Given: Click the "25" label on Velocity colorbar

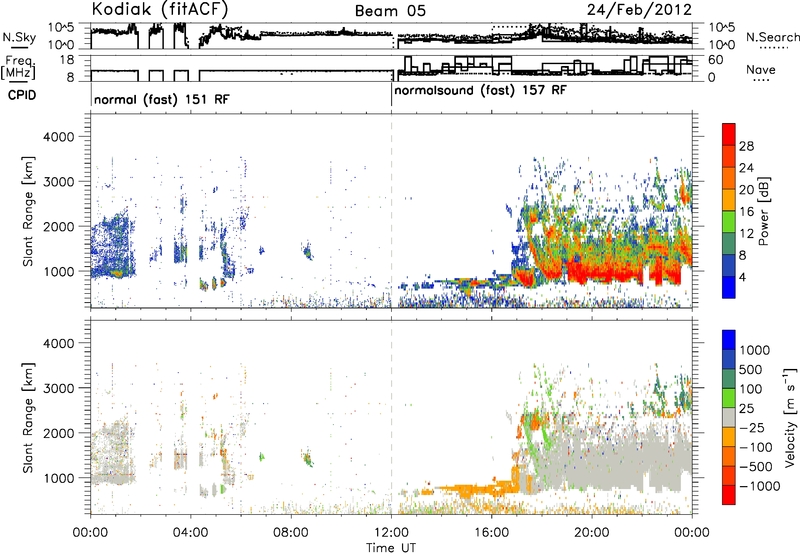Looking at the screenshot, I should [746, 408].
